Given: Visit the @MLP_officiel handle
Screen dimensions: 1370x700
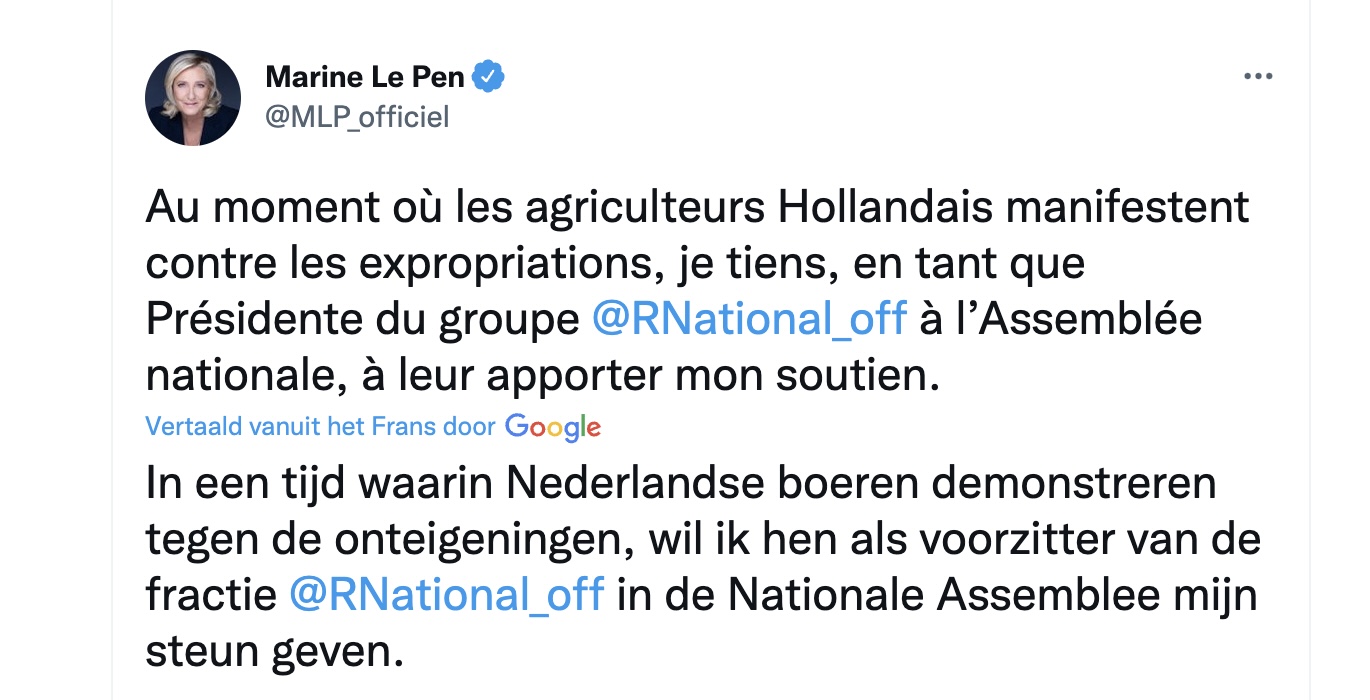Looking at the screenshot, I should [x=357, y=117].
